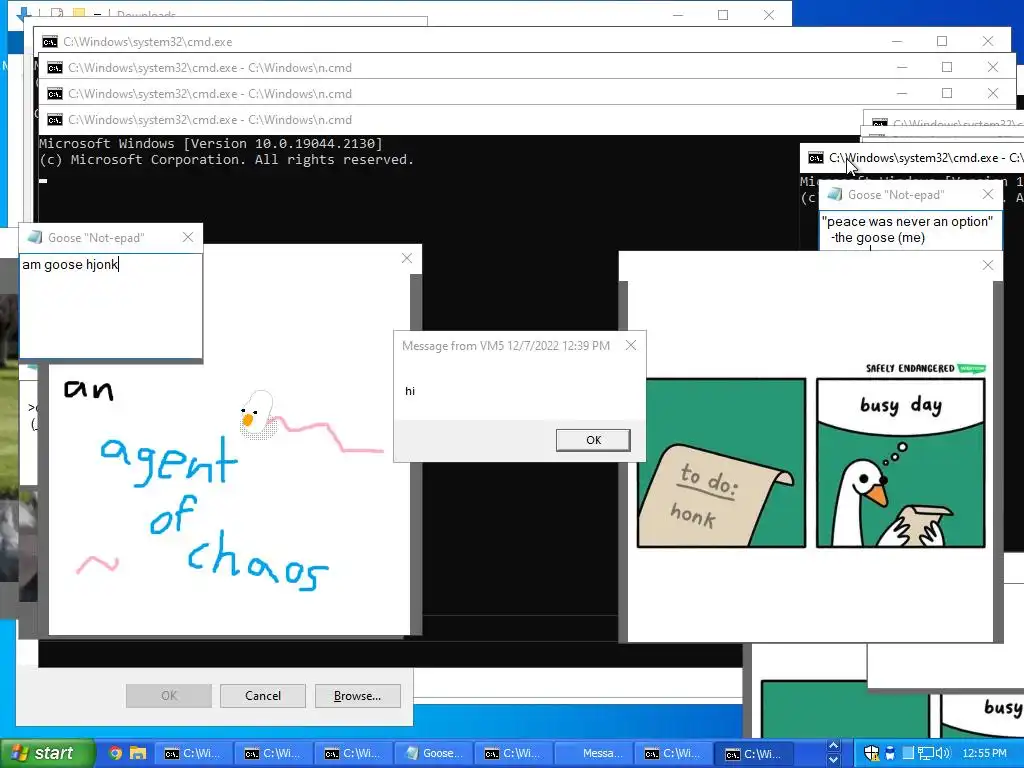Click the blue 'agent of chaos' drawing

point(214,513)
